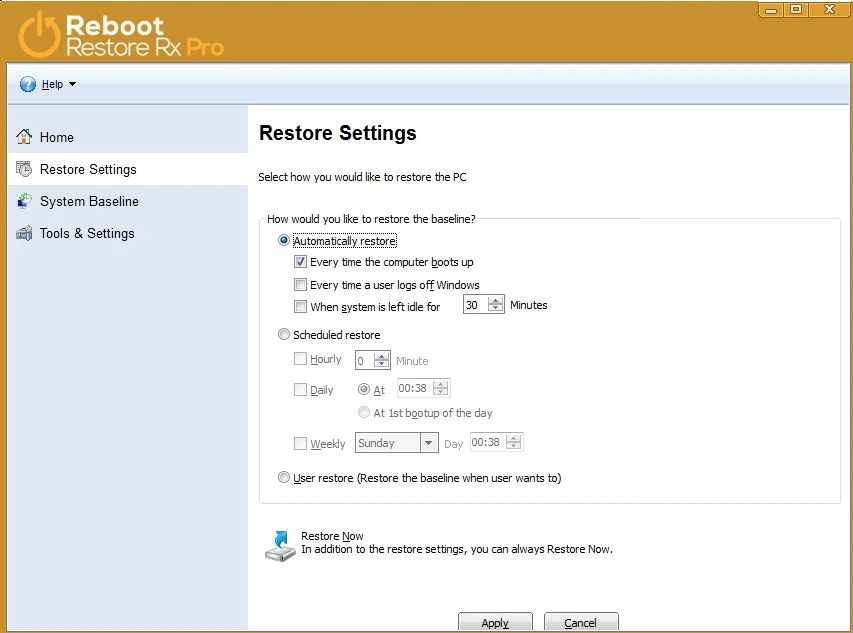The height and width of the screenshot is (633, 853).
Task: Click the System Baseline icon in sidebar
Action: [x=24, y=201]
